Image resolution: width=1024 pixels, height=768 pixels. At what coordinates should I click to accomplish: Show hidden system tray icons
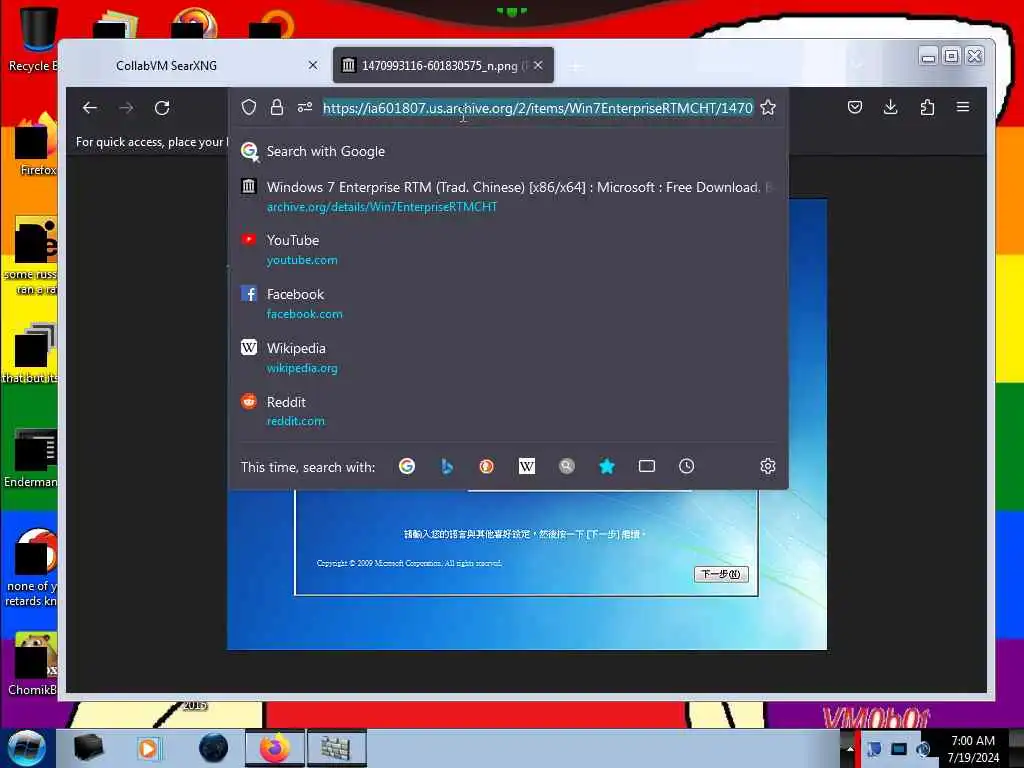tap(850, 748)
